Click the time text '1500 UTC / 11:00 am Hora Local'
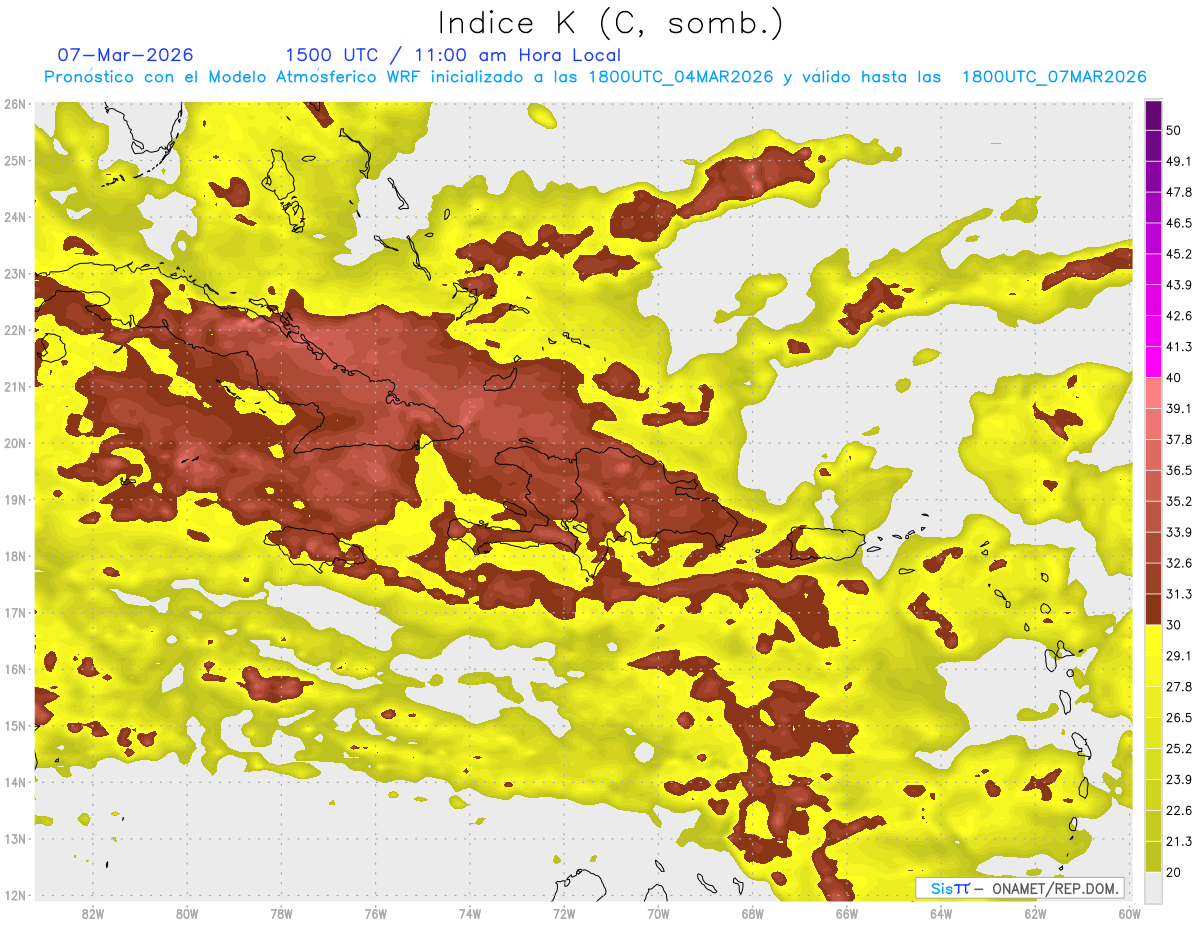 point(453,55)
